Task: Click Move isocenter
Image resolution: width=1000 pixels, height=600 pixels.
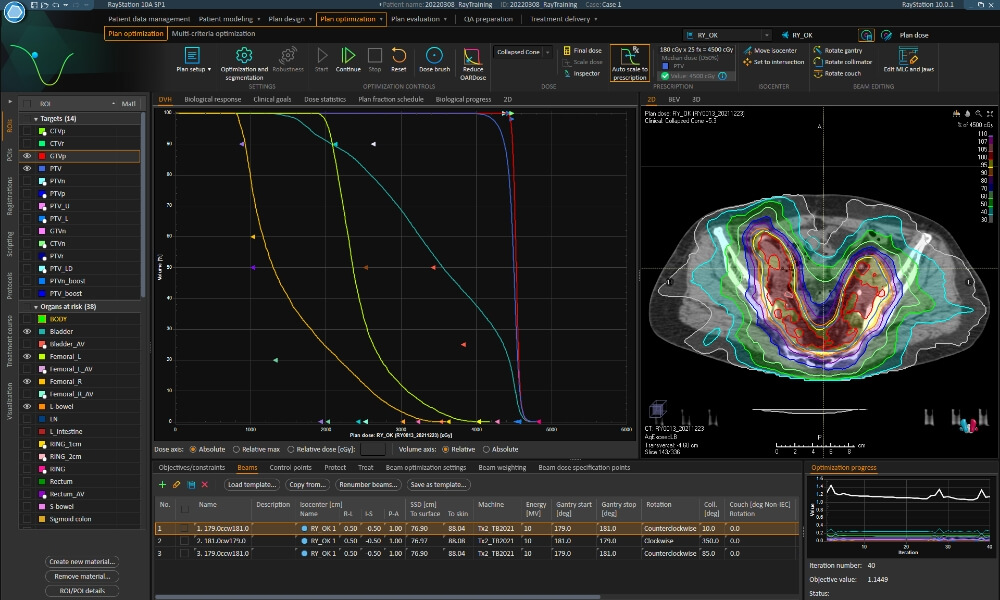Action: pyautogui.click(x=770, y=50)
